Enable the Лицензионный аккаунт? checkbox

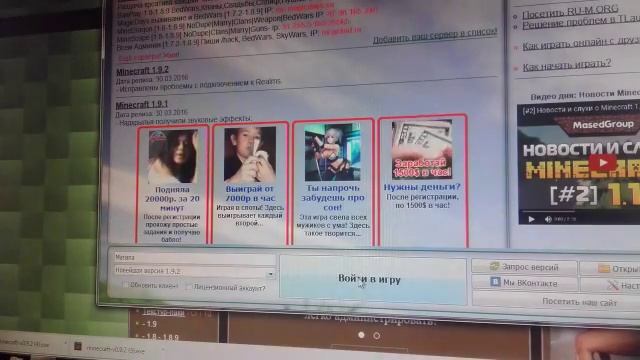point(189,287)
